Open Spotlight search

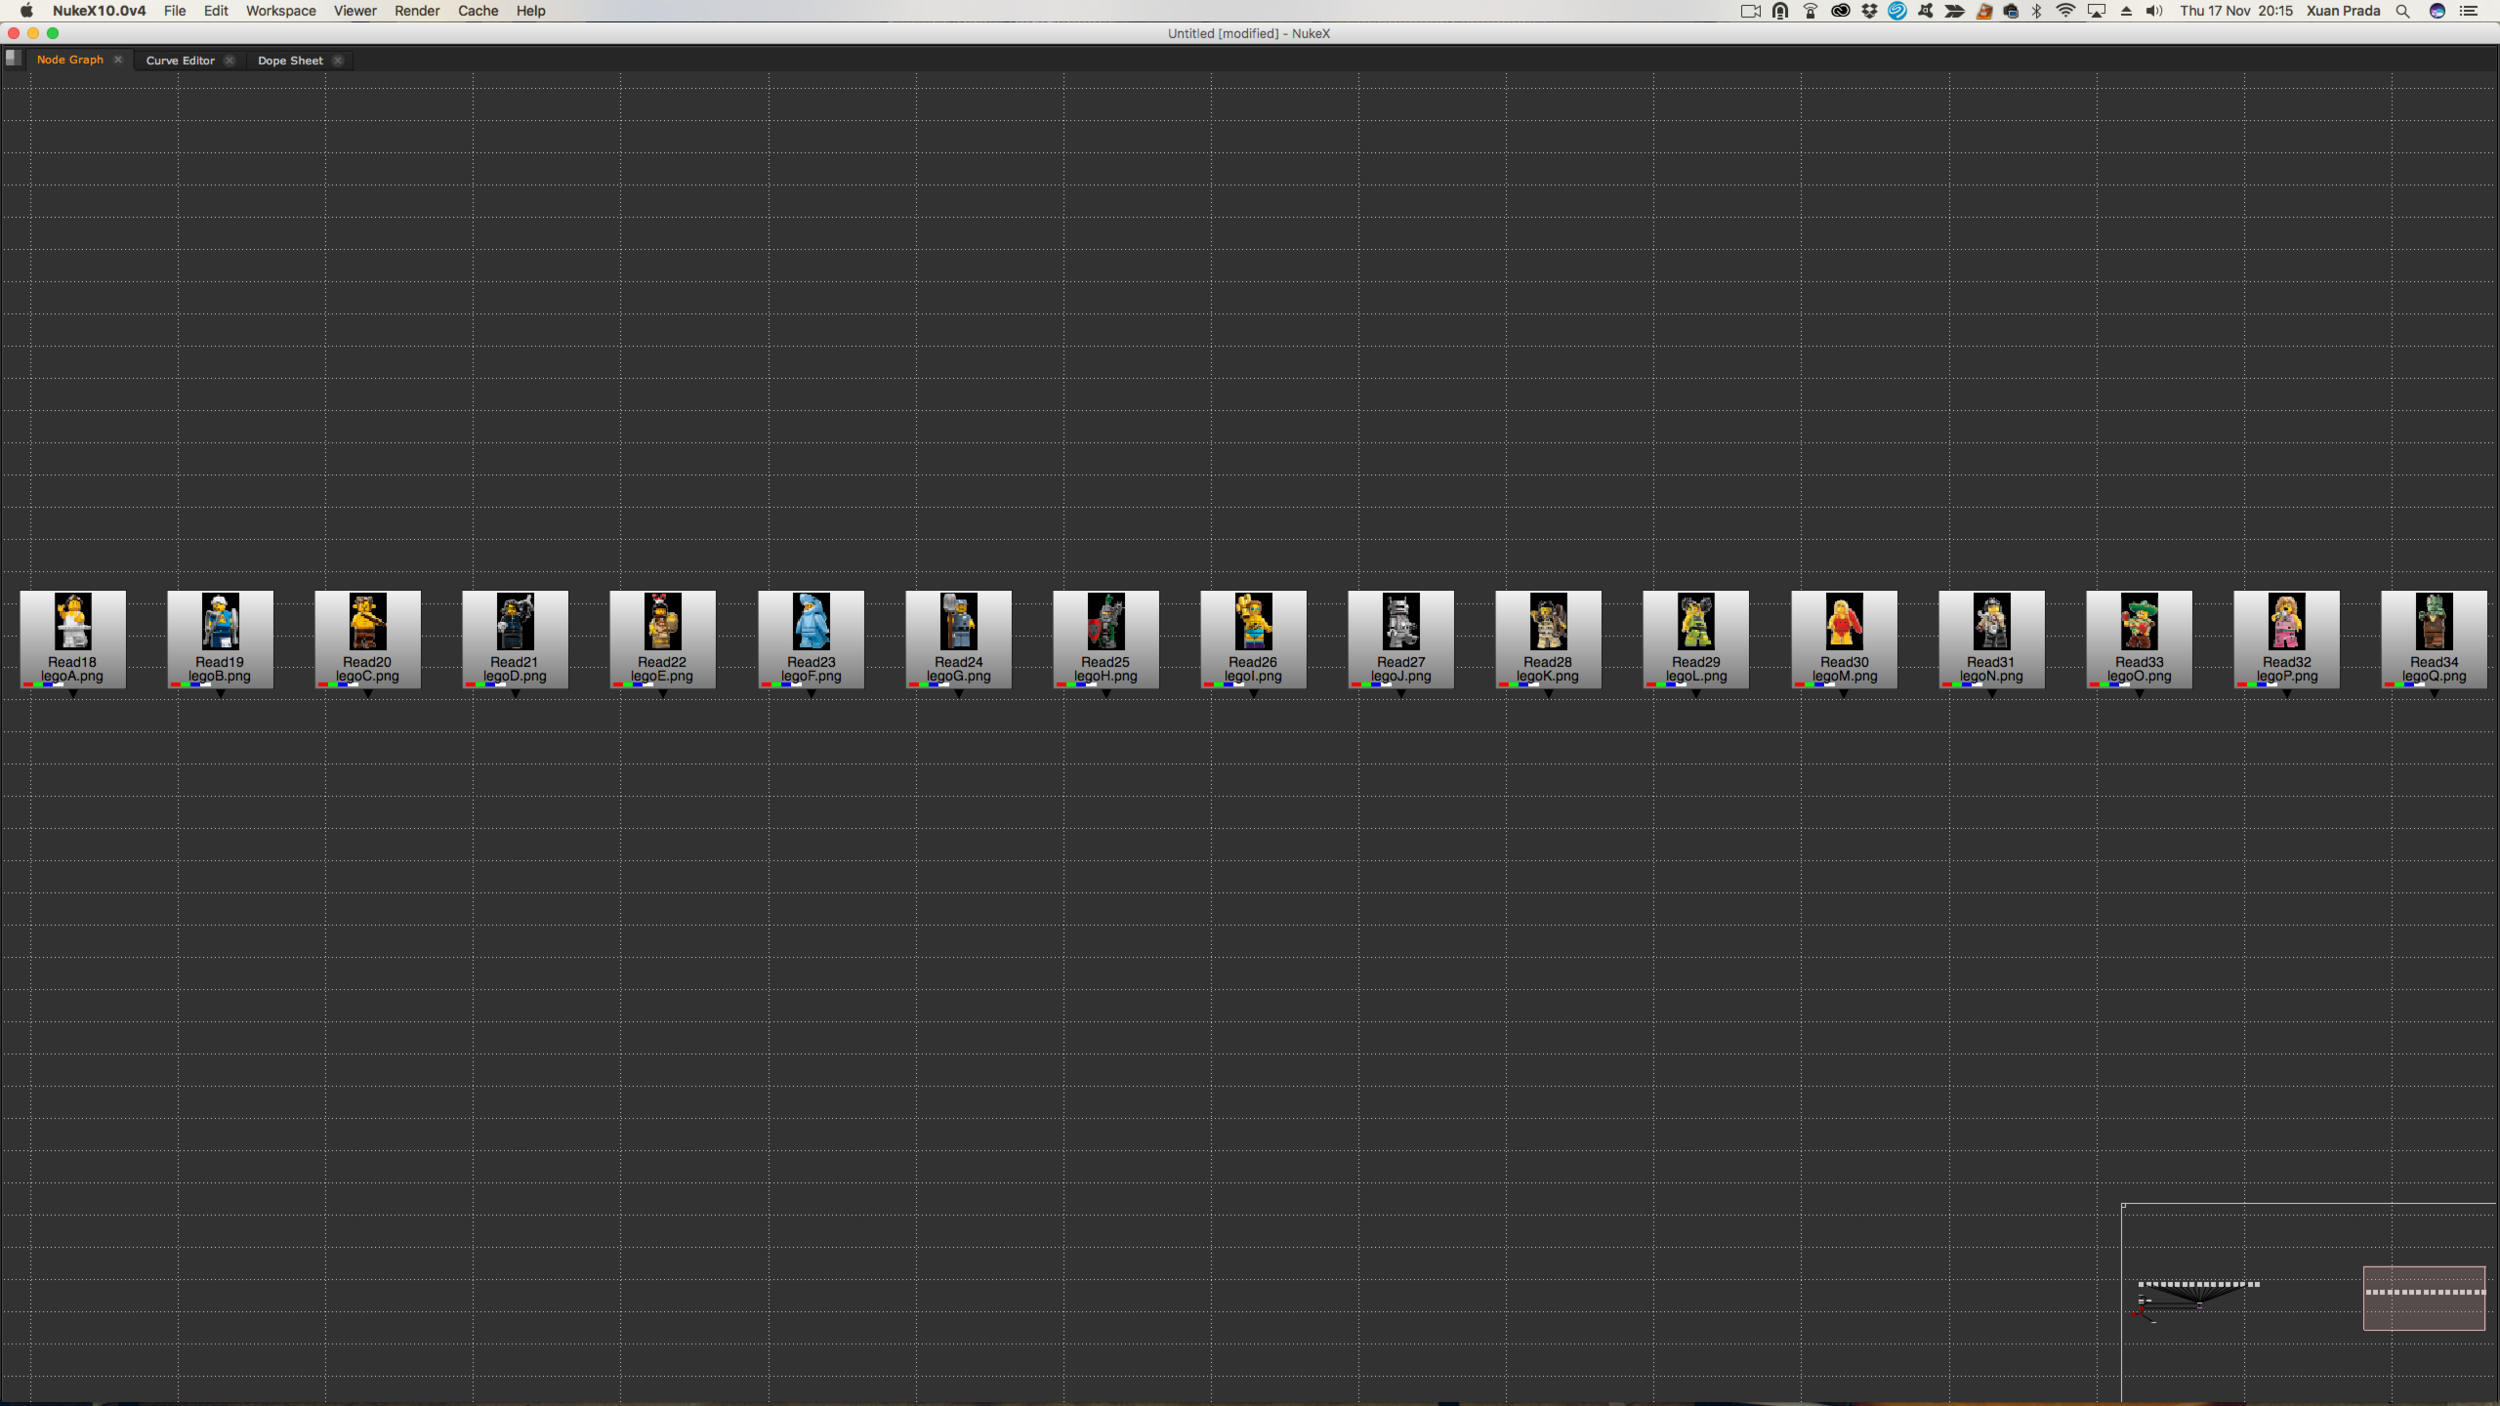click(x=2403, y=11)
